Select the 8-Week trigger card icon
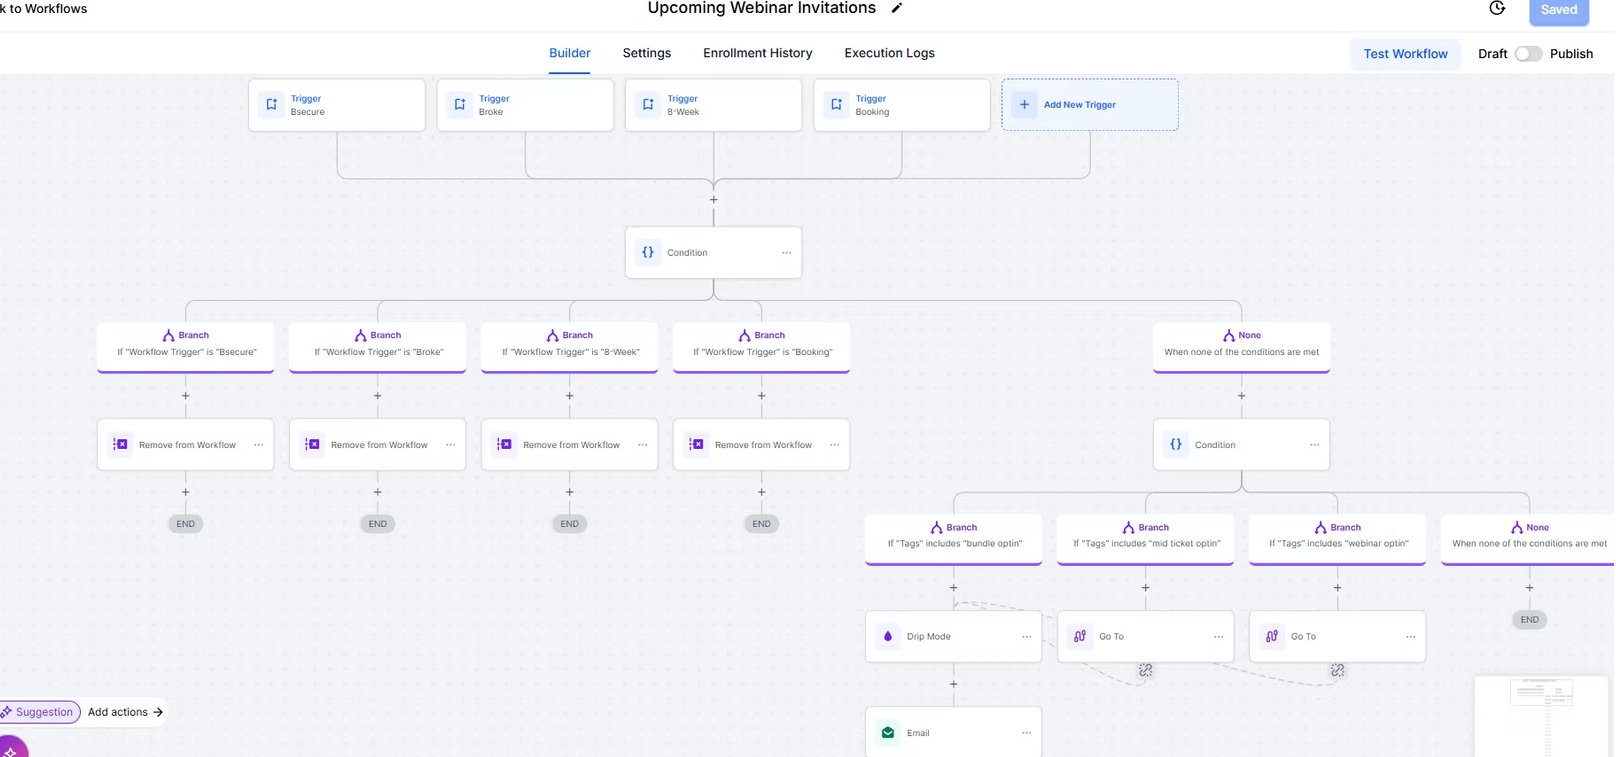The image size is (1616, 757). tap(648, 104)
